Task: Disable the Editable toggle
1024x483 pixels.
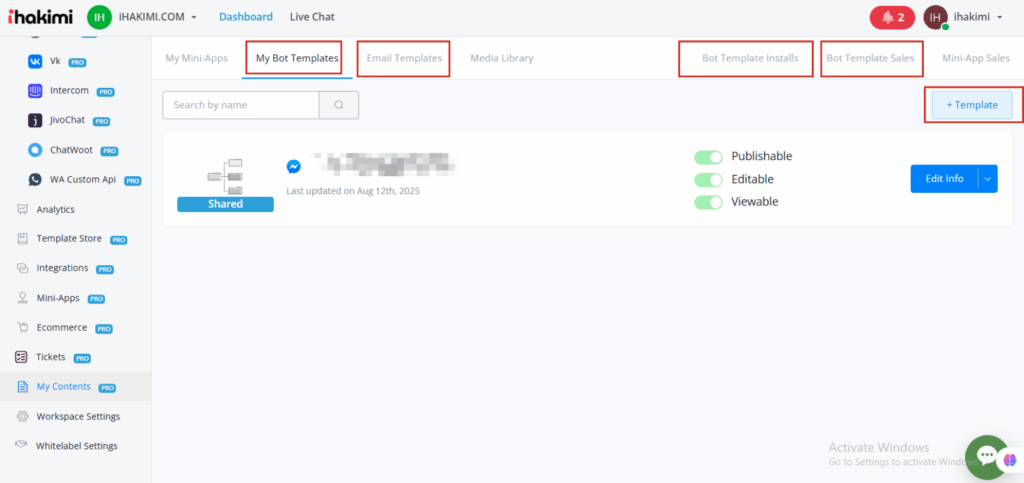Action: point(708,180)
